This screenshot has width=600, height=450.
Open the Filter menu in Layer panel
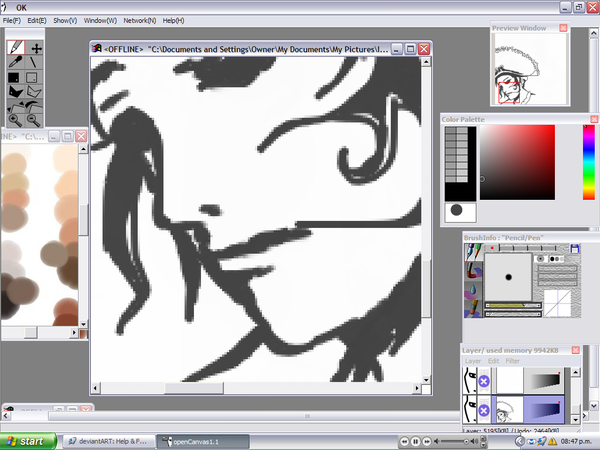[513, 361]
